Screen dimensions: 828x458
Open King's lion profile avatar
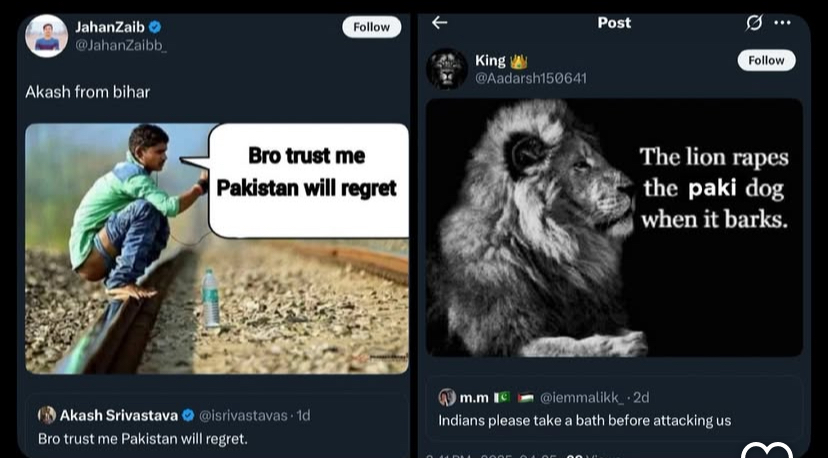click(447, 68)
